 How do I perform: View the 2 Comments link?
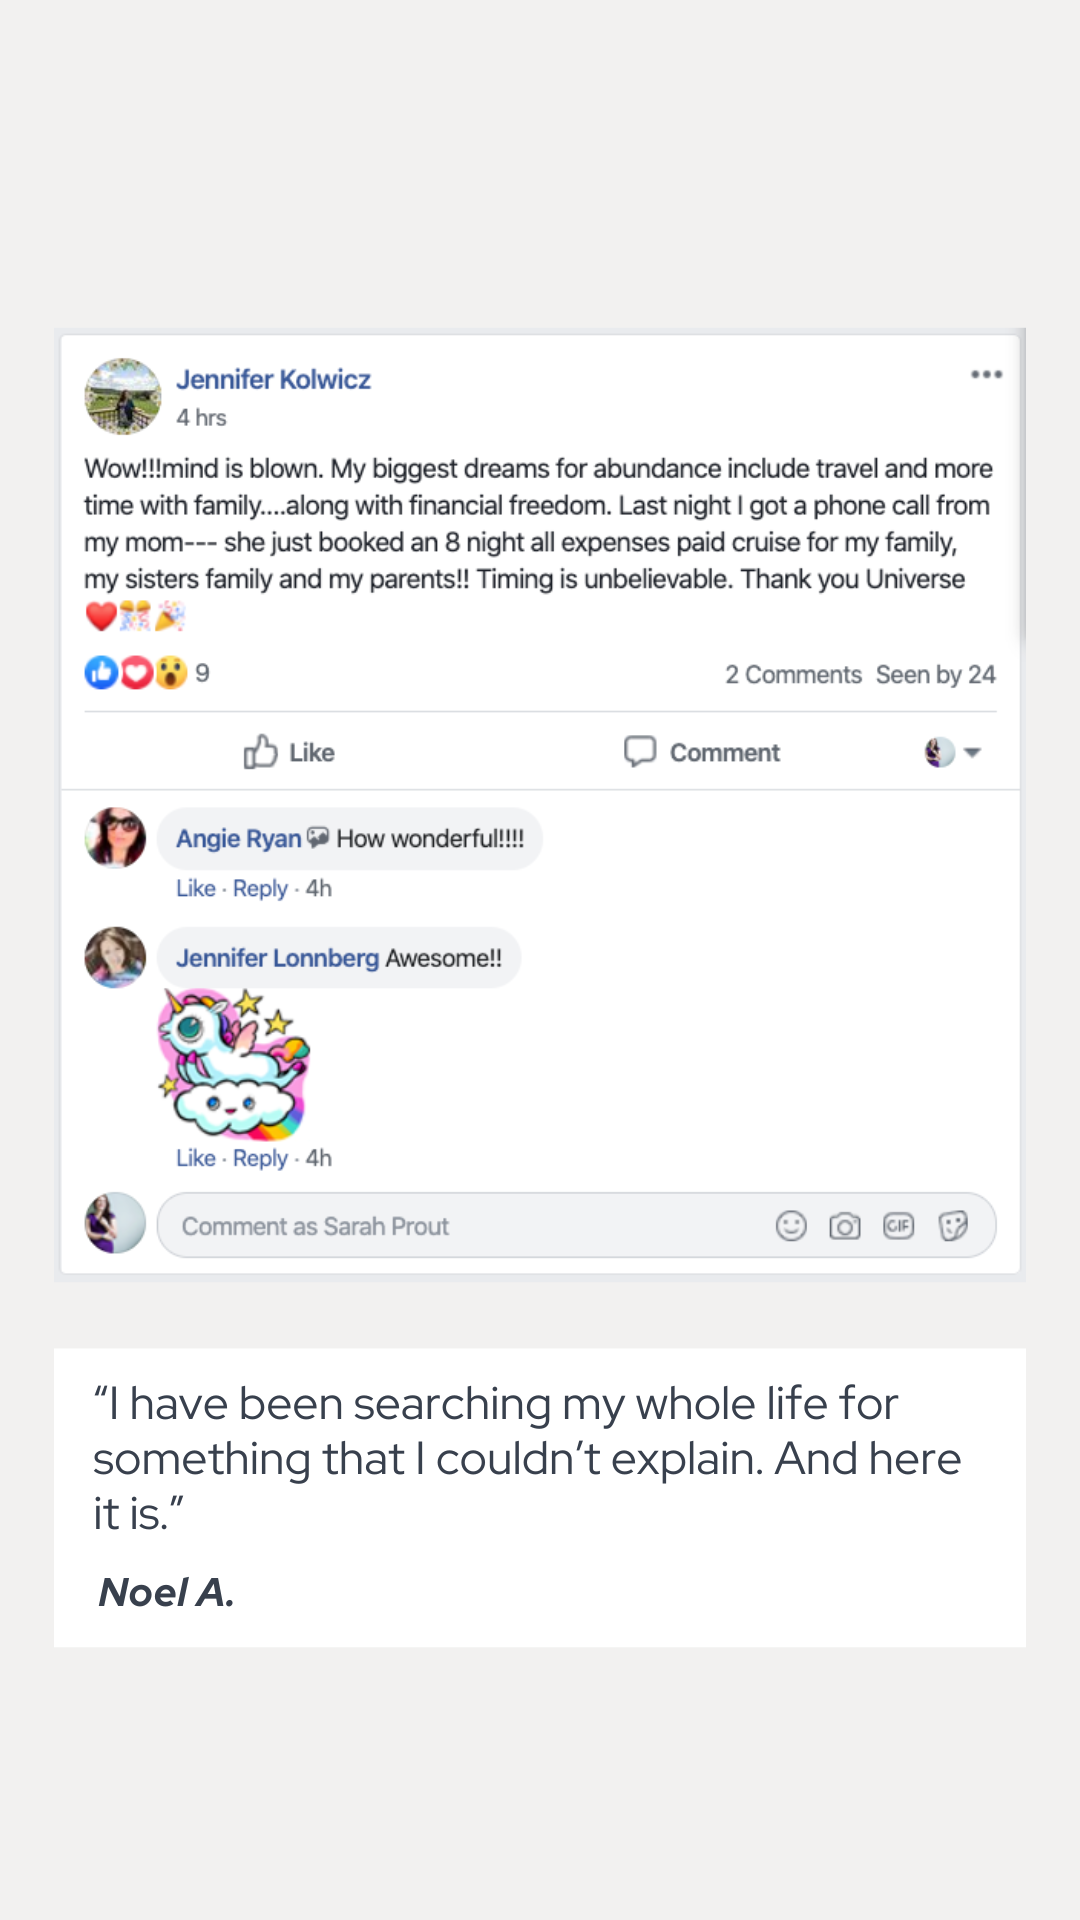(x=793, y=675)
